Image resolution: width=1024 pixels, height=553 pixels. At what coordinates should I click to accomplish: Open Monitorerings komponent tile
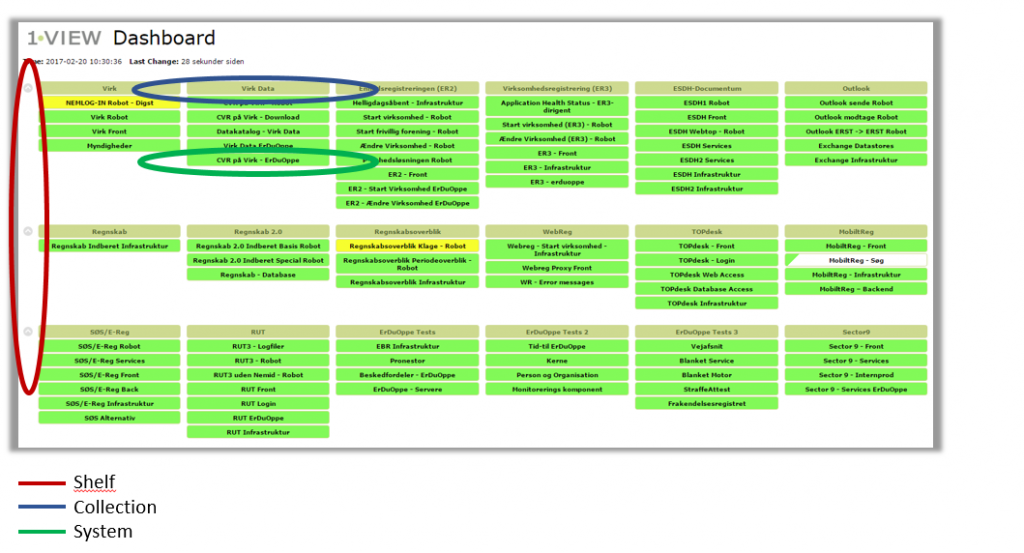click(557, 389)
